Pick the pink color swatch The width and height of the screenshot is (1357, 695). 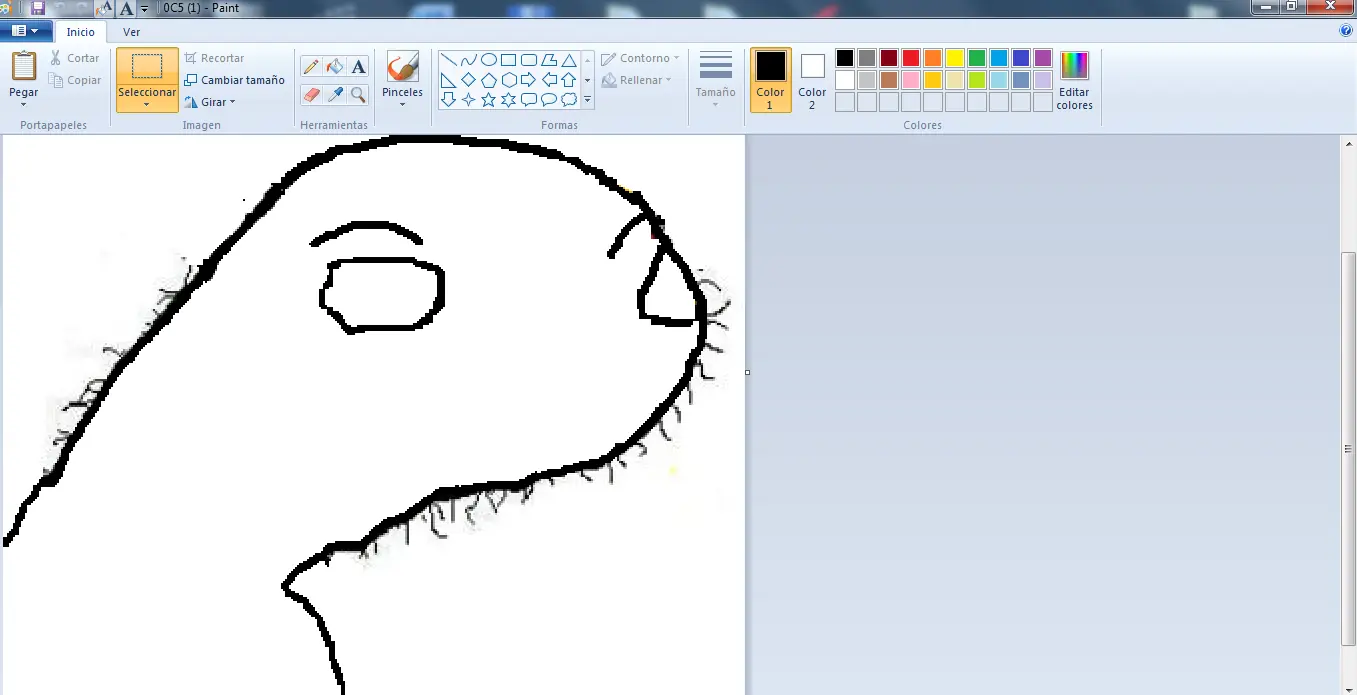pos(911,80)
